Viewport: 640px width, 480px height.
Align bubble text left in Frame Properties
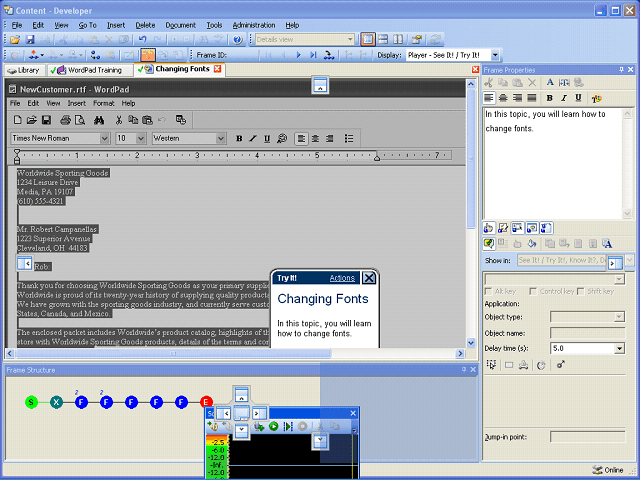point(489,98)
